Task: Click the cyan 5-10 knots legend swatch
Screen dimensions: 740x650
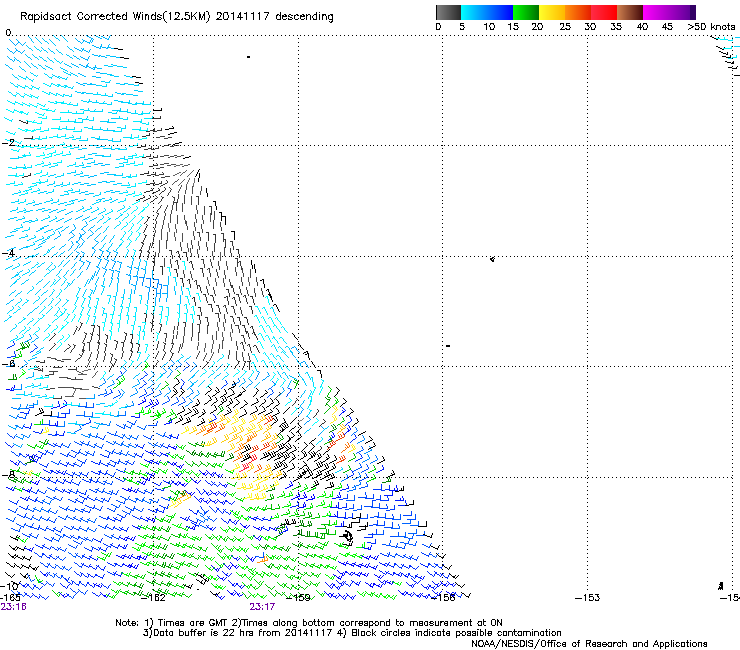Action: tap(474, 12)
